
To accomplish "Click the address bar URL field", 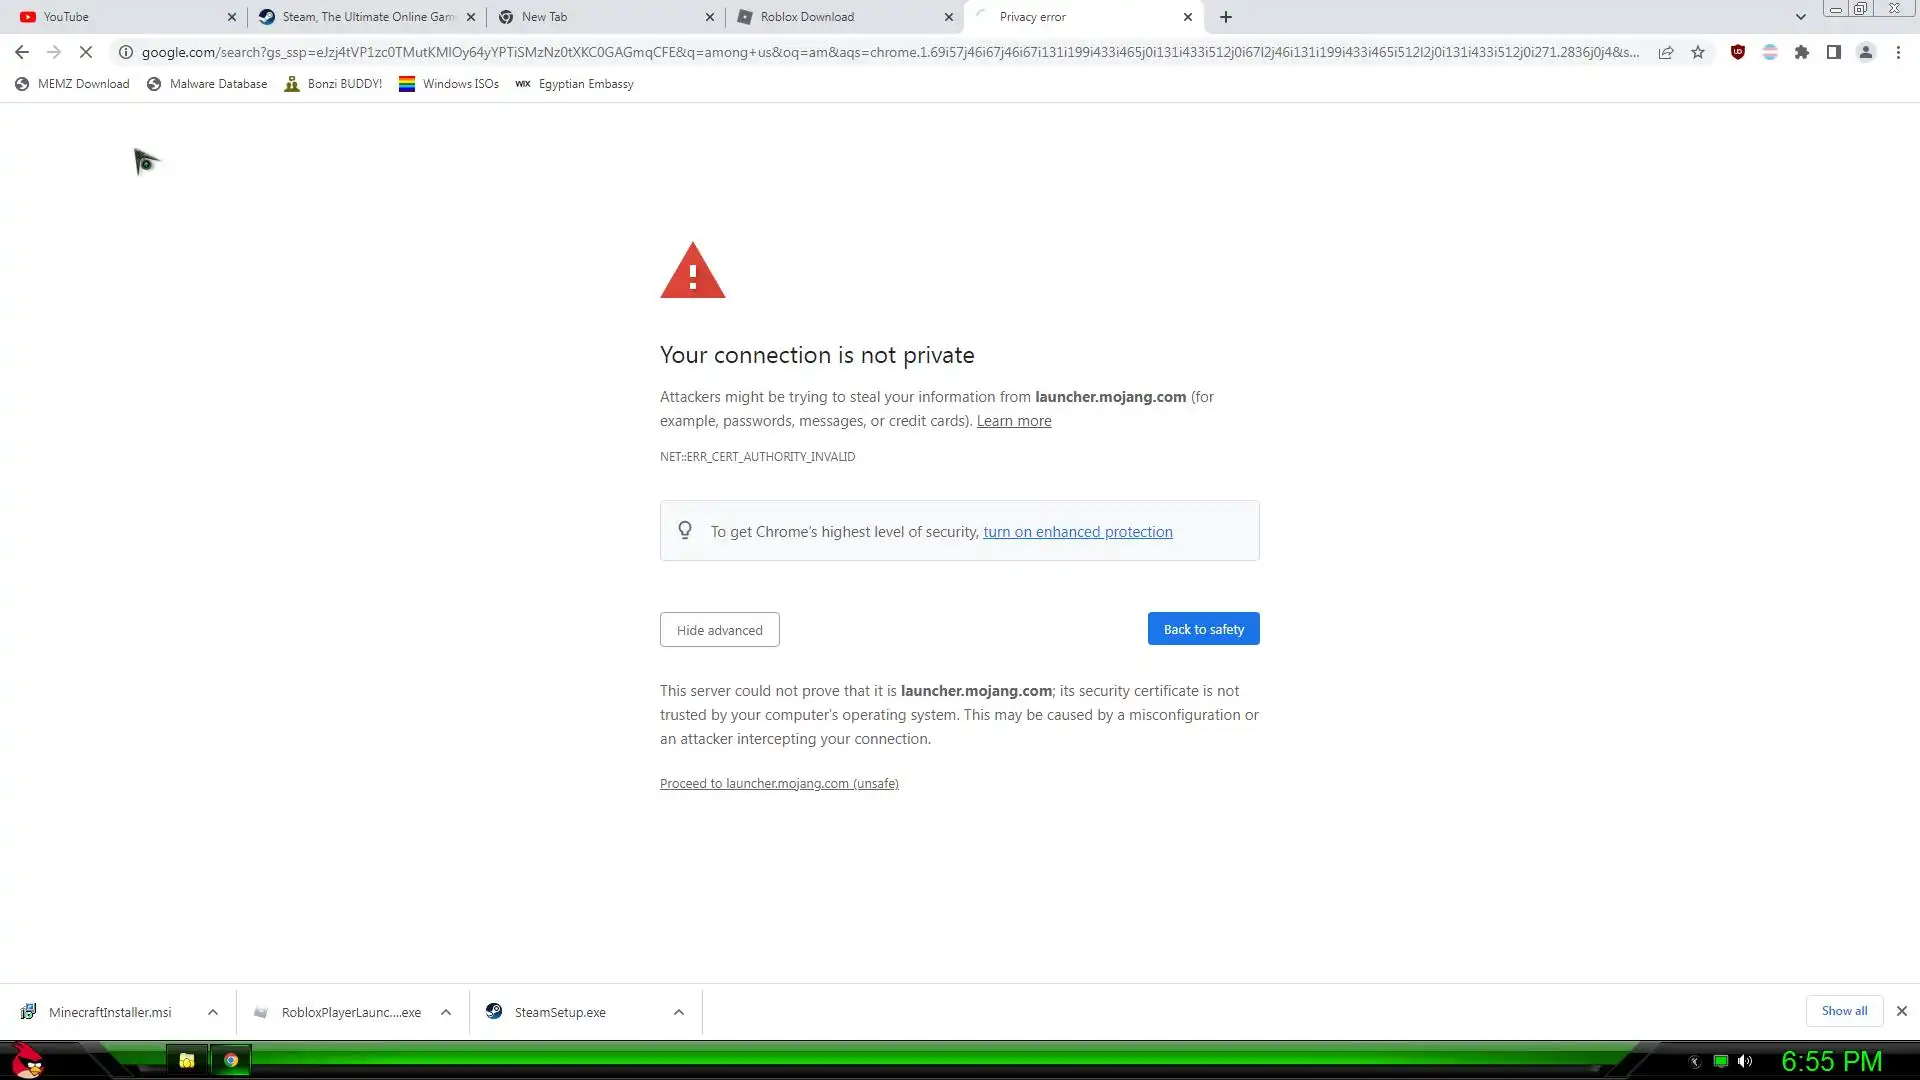I will [x=890, y=52].
